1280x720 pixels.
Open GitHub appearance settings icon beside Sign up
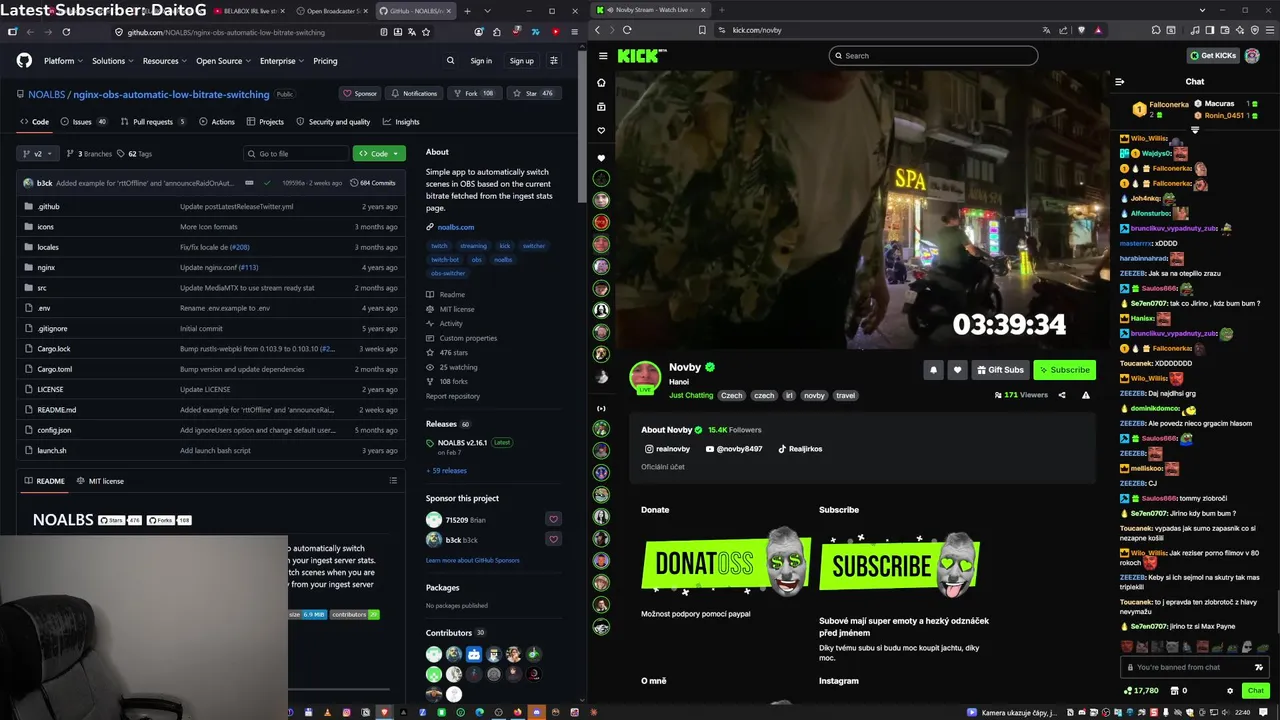[554, 61]
